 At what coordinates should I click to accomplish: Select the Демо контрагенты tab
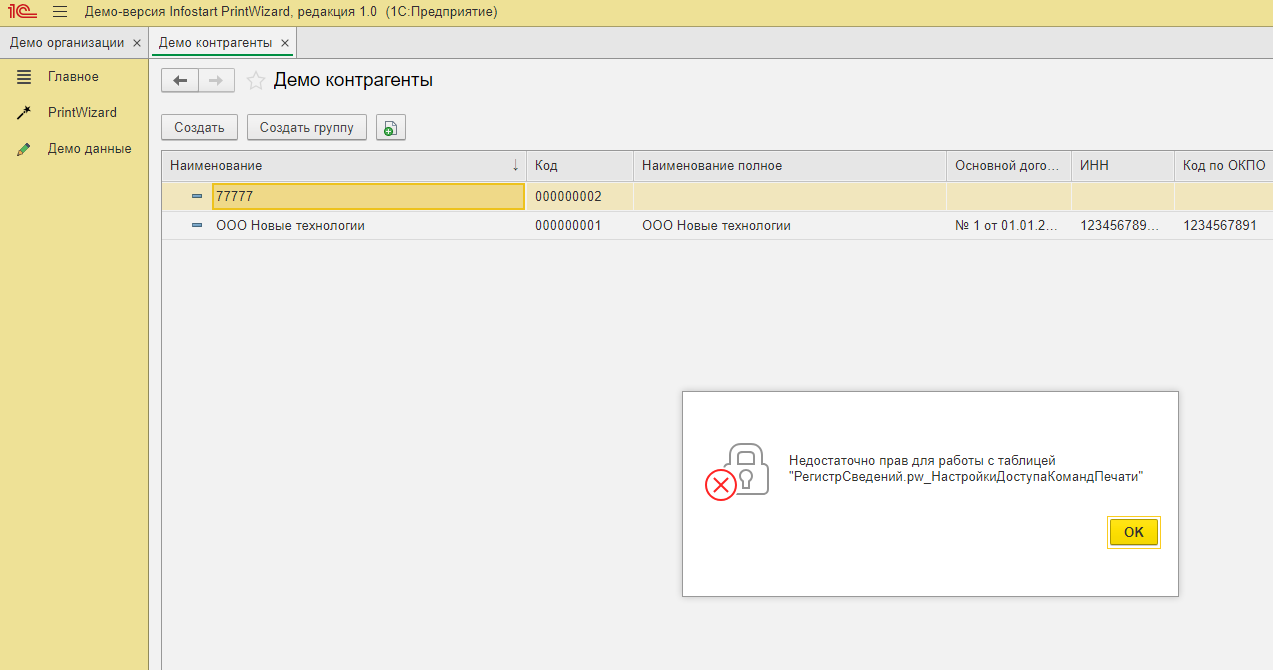(215, 43)
